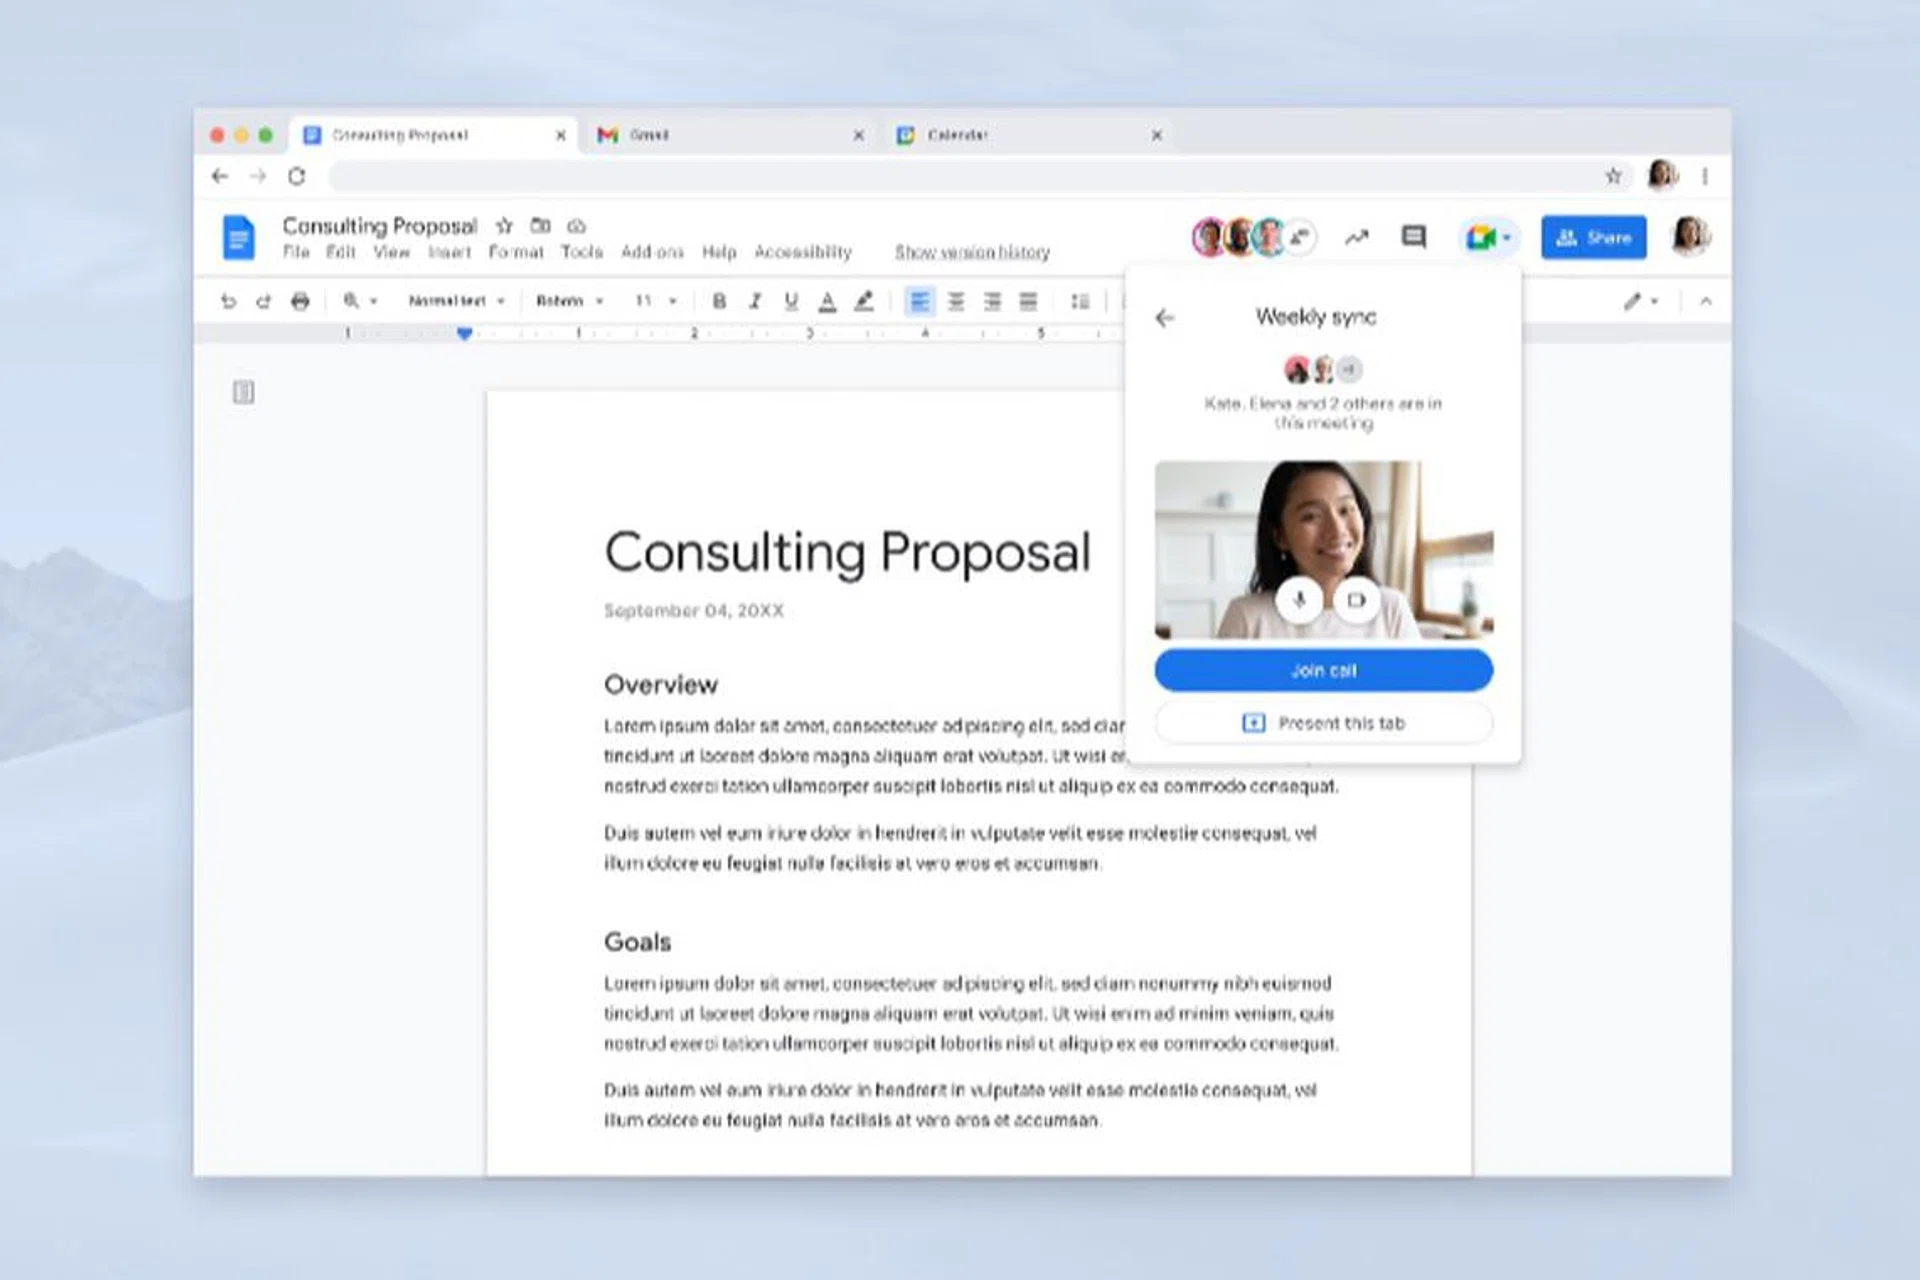Turn off the camera in Meet preview
Viewport: 1920px width, 1280px height.
click(x=1357, y=601)
